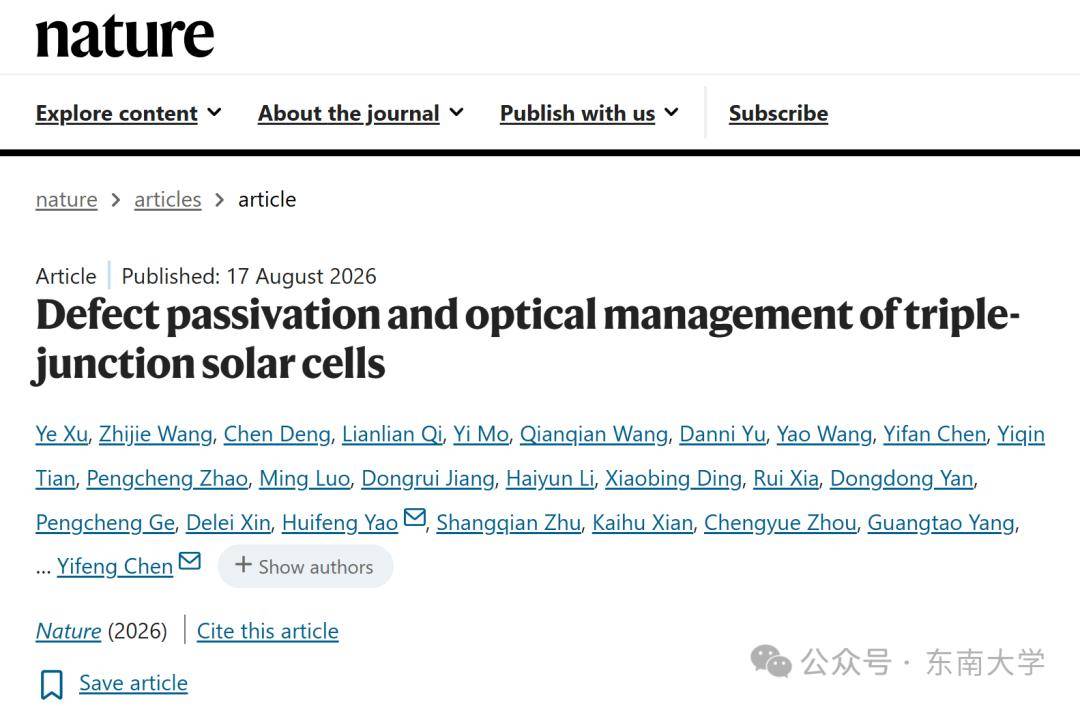
Task: Click the bookmark icon for Save article
Action: click(52, 685)
